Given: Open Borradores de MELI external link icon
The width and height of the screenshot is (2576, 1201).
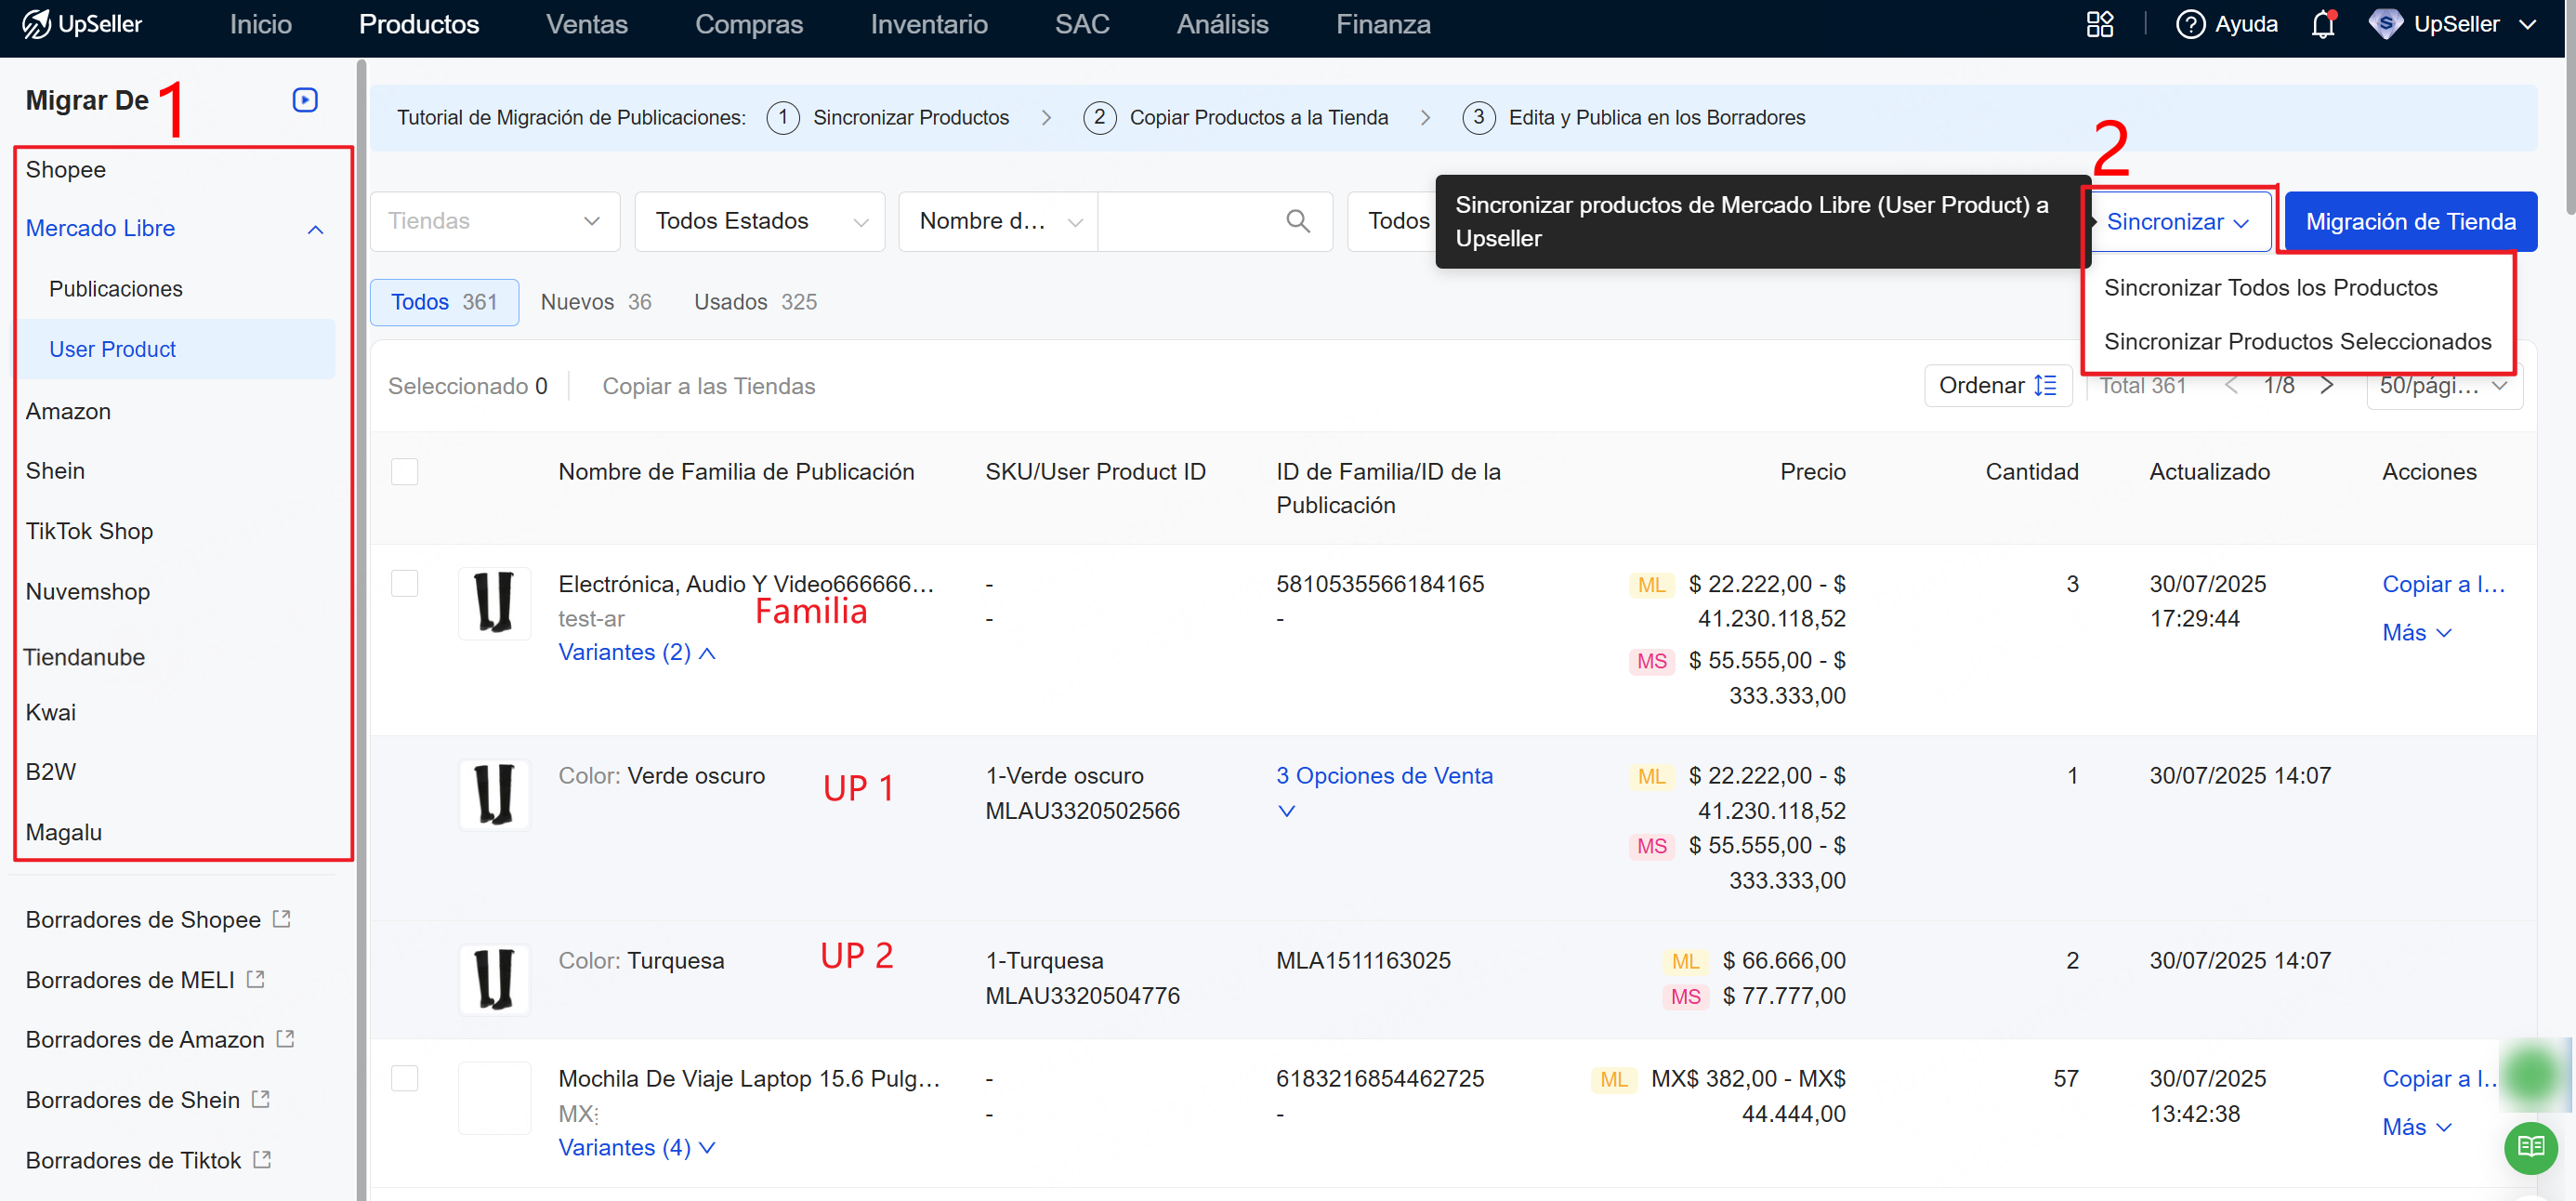Looking at the screenshot, I should coord(256,979).
